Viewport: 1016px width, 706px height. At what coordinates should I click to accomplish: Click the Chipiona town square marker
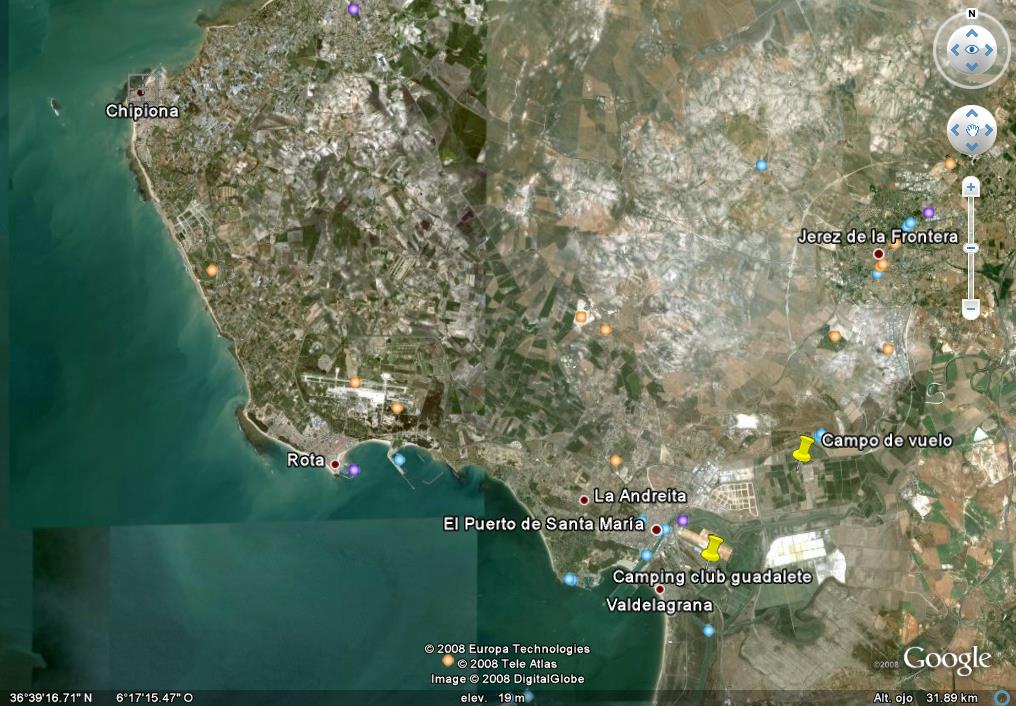pyautogui.click(x=136, y=84)
